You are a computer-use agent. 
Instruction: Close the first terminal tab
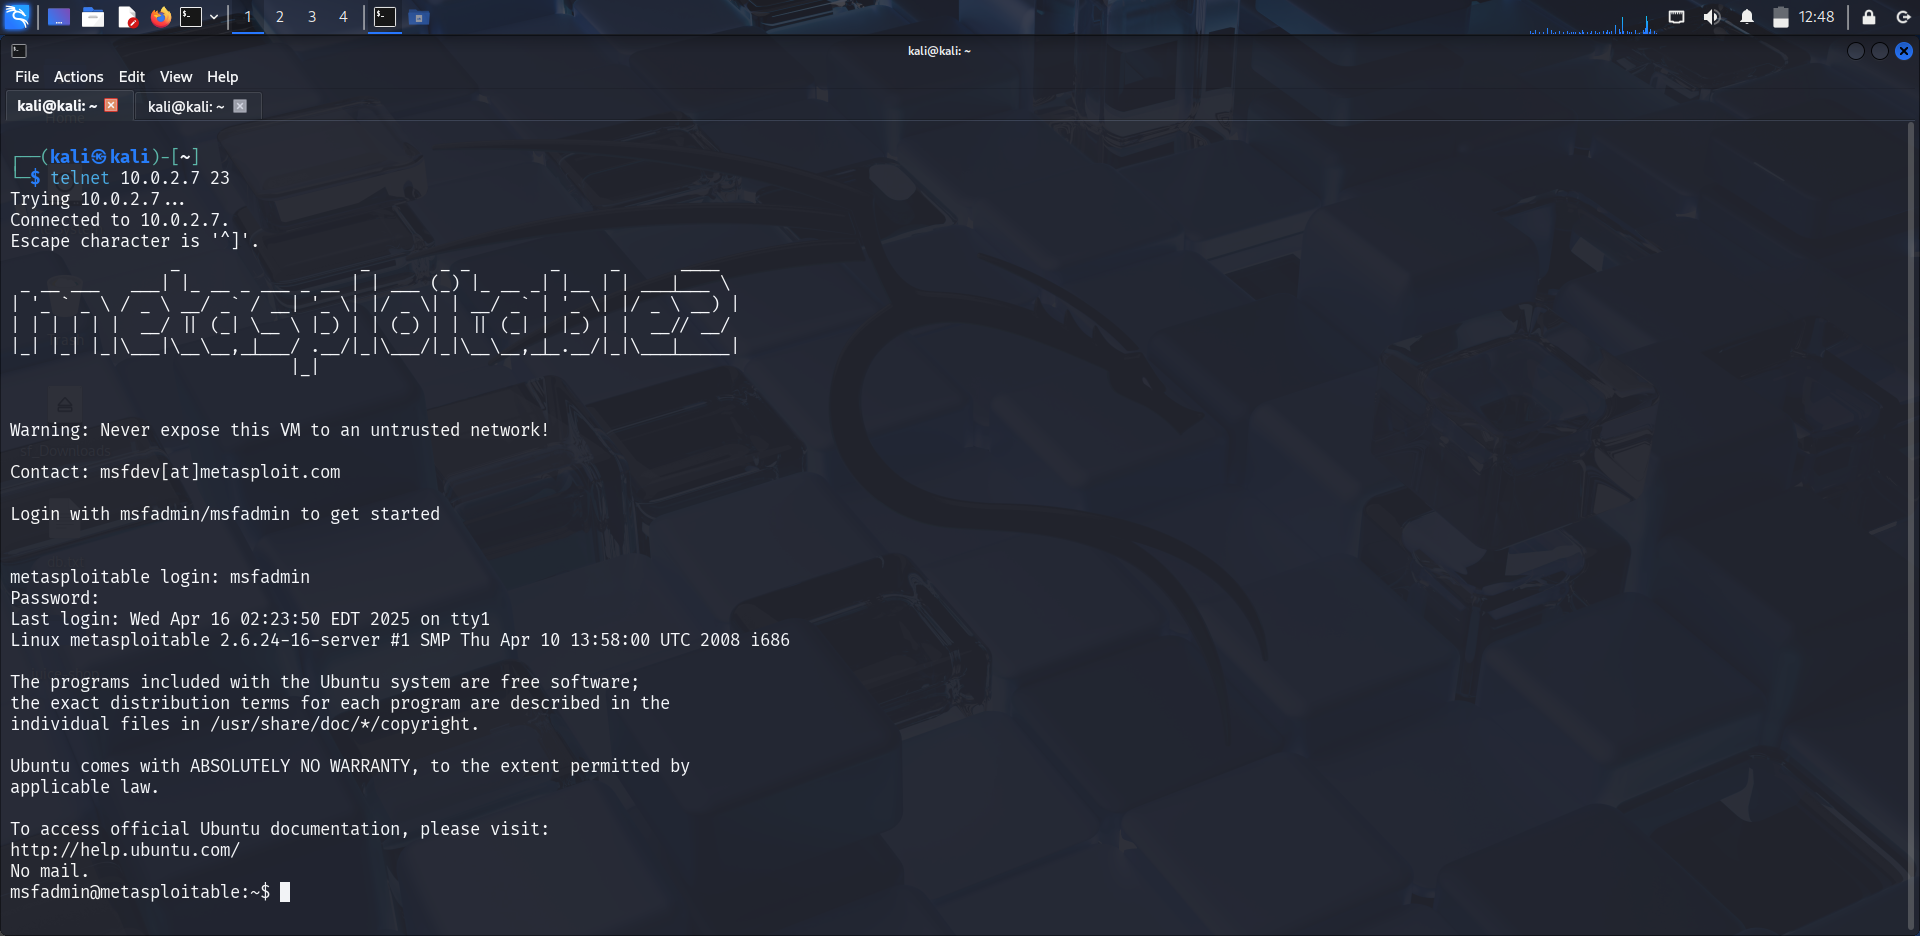(111, 105)
